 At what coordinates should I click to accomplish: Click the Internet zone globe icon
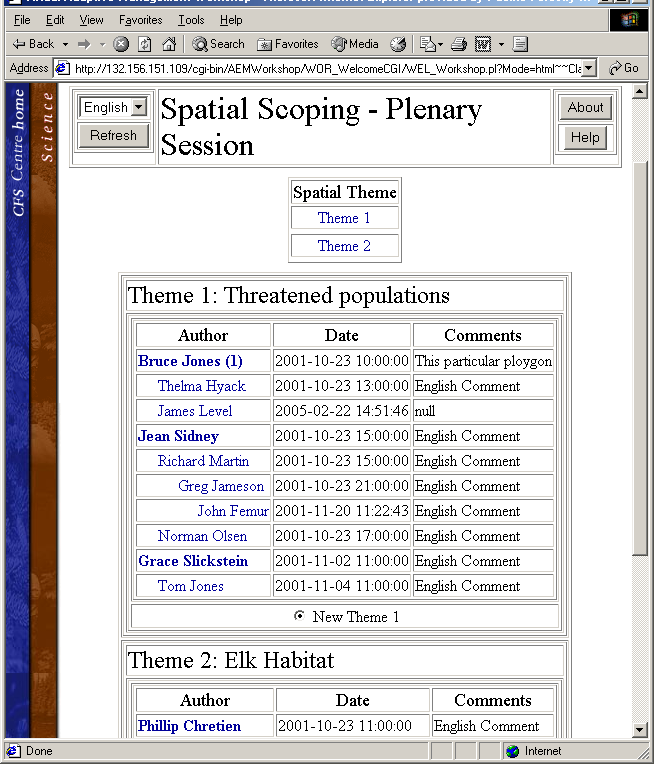(512, 751)
